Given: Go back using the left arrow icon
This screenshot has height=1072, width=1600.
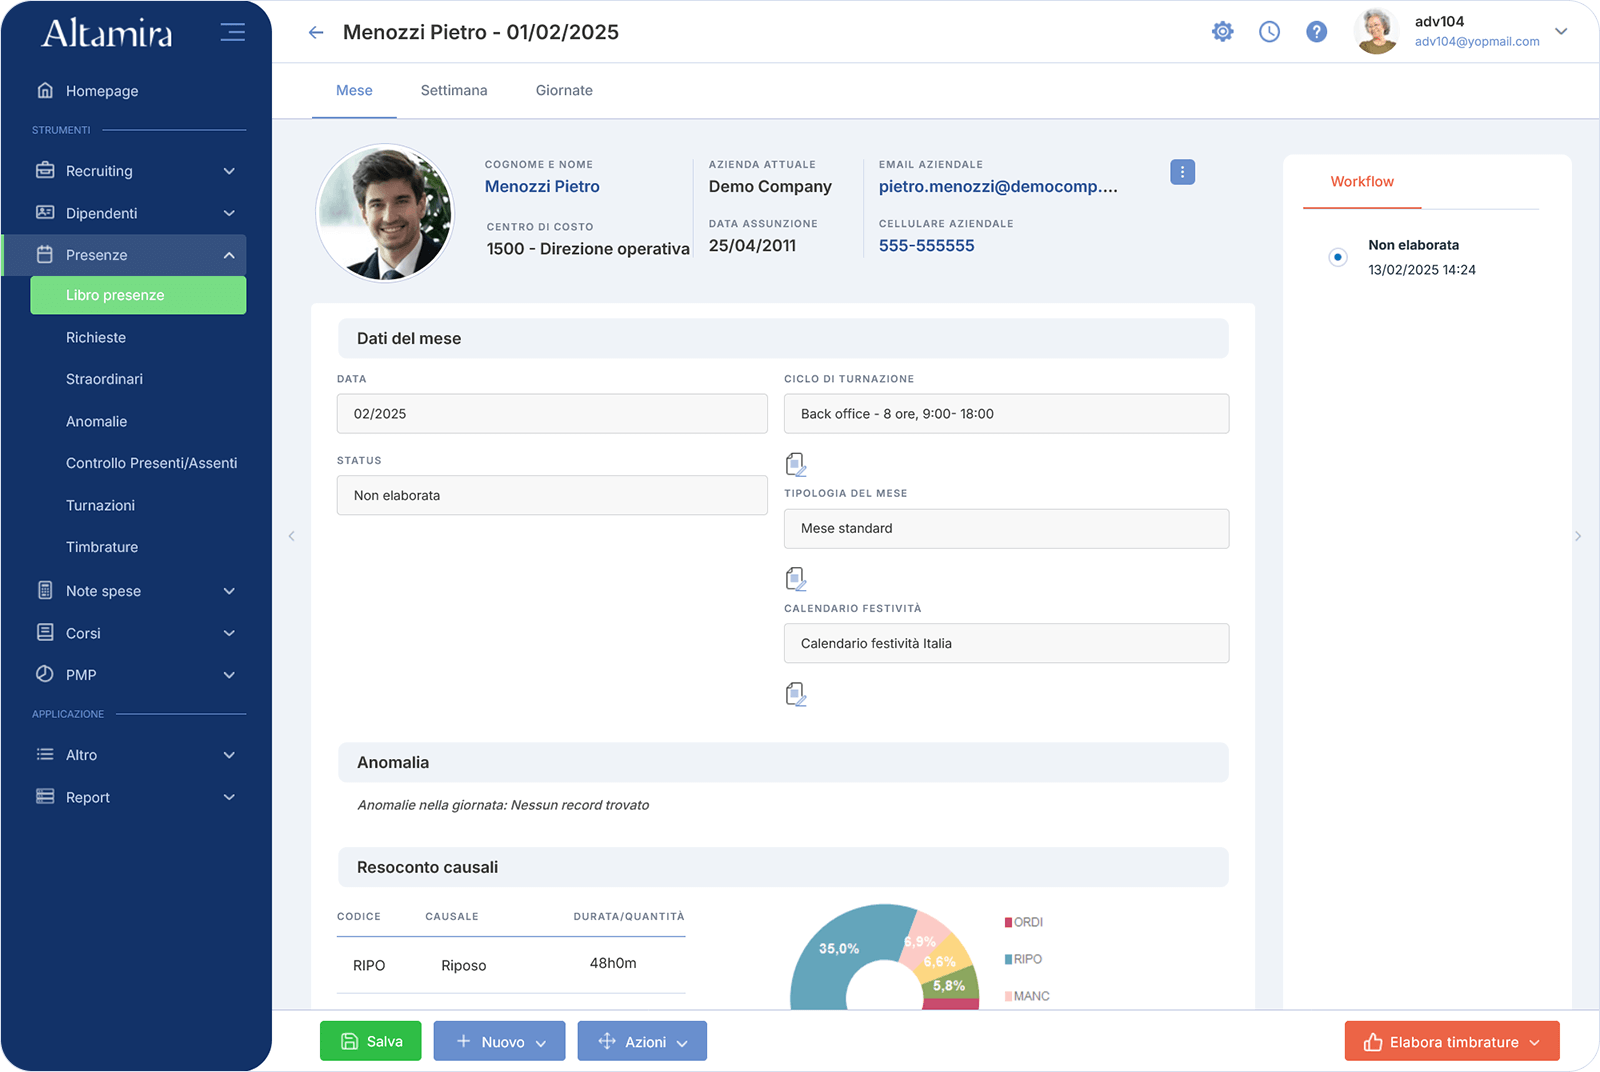Looking at the screenshot, I should point(316,33).
